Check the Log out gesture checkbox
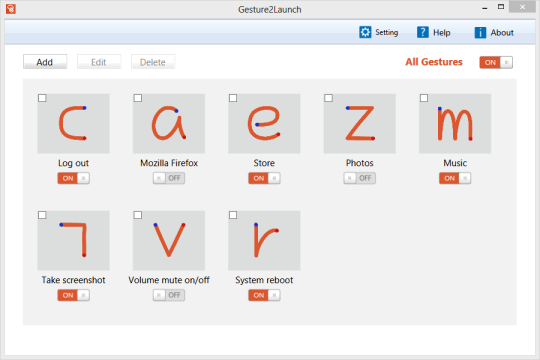540x360 pixels. [42, 98]
